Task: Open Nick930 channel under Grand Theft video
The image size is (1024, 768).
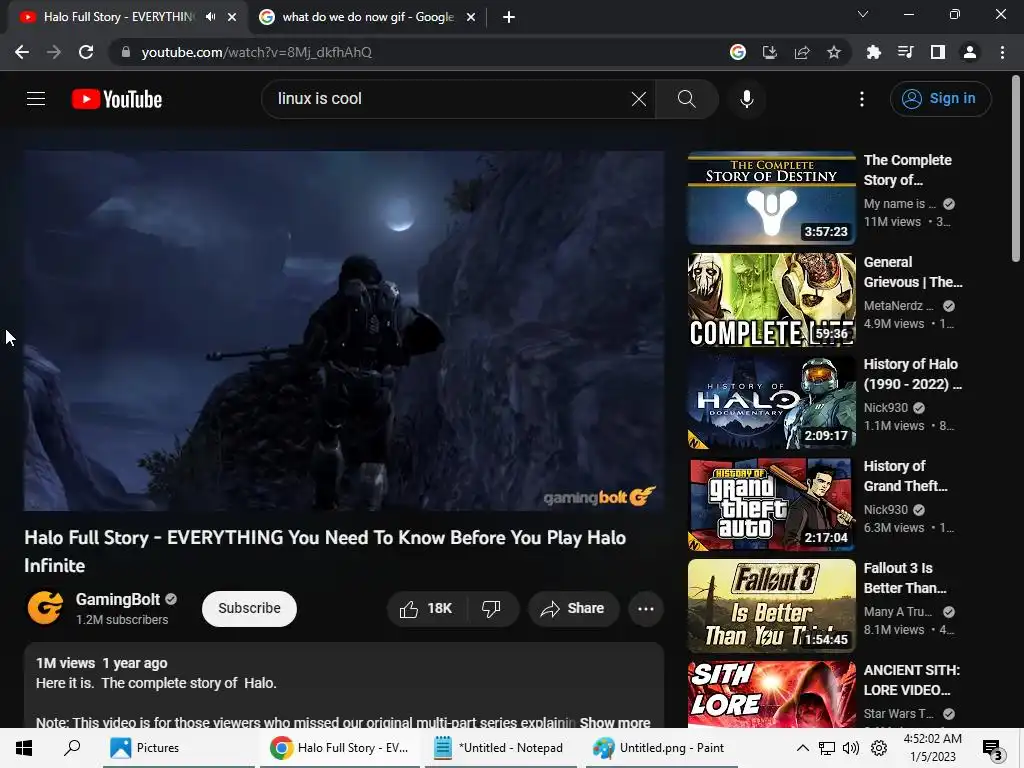Action: [x=886, y=509]
